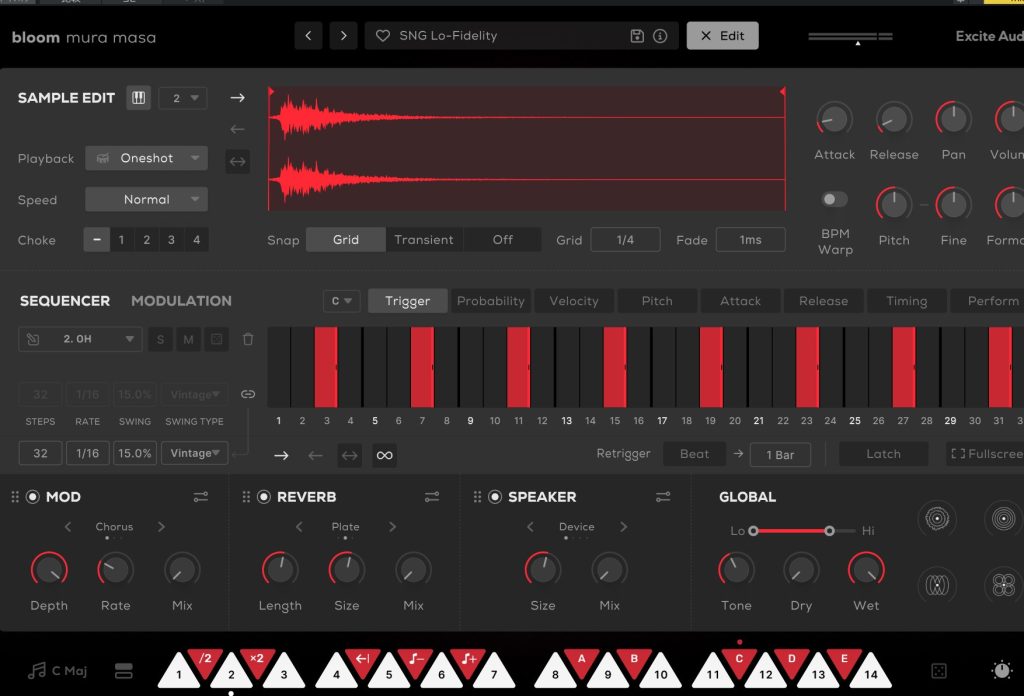Adjust the Global Lo-Hi range slider handle

tap(829, 531)
